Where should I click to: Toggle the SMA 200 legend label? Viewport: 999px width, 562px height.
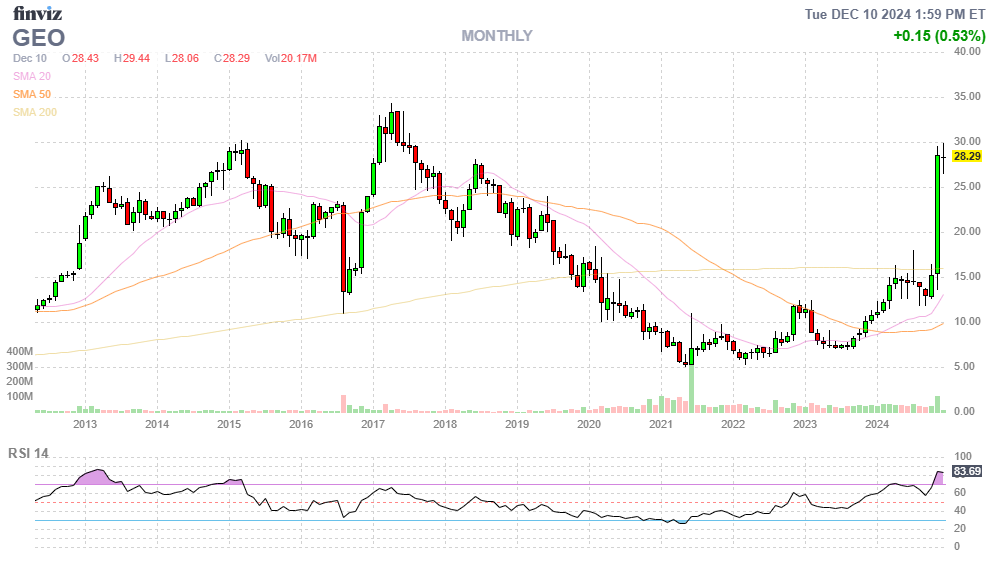[x=35, y=112]
